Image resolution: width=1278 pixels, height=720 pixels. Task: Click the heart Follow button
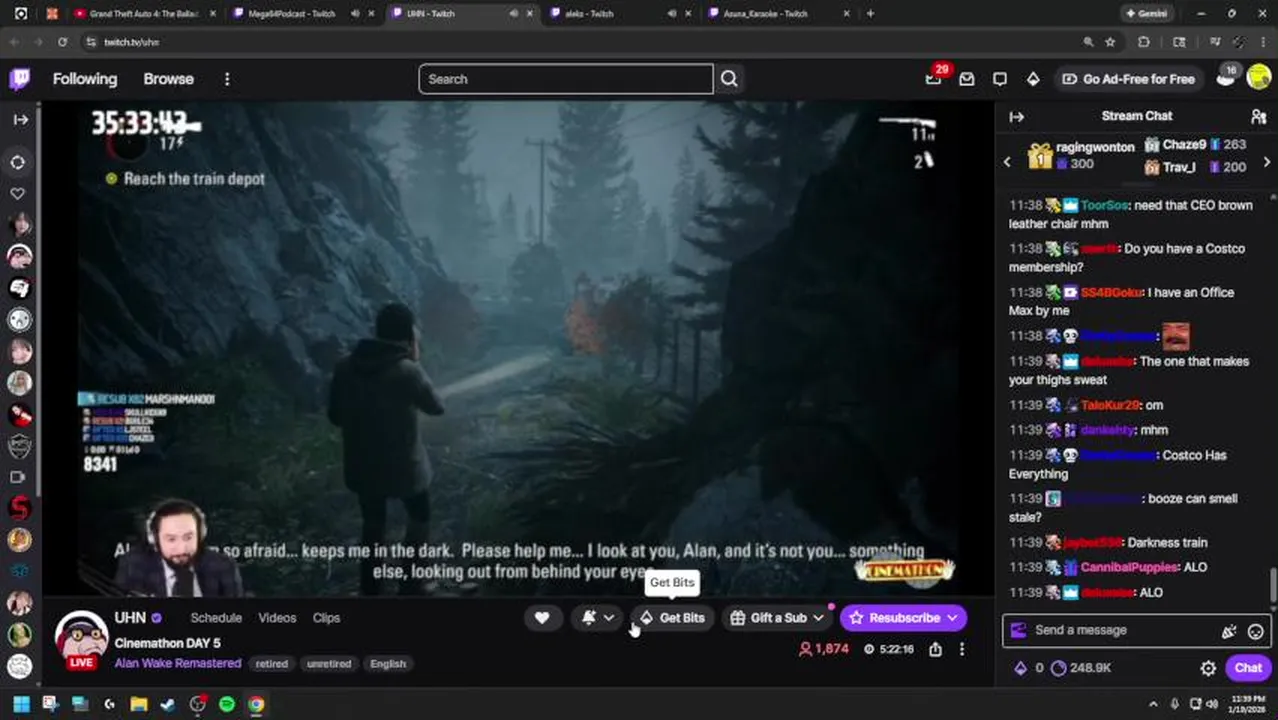click(x=542, y=618)
